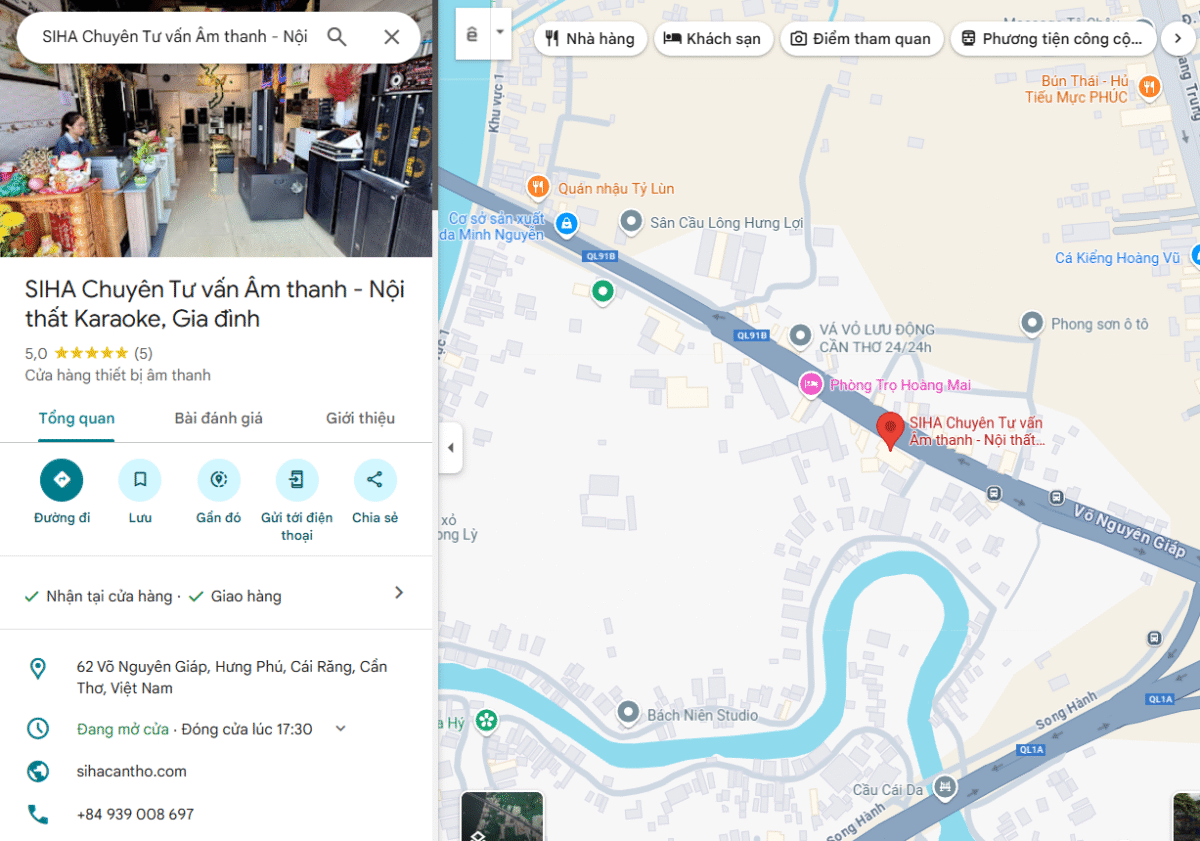Click the Đang mở cửa hours text
Viewport: 1200px width, 841px height.
point(123,729)
